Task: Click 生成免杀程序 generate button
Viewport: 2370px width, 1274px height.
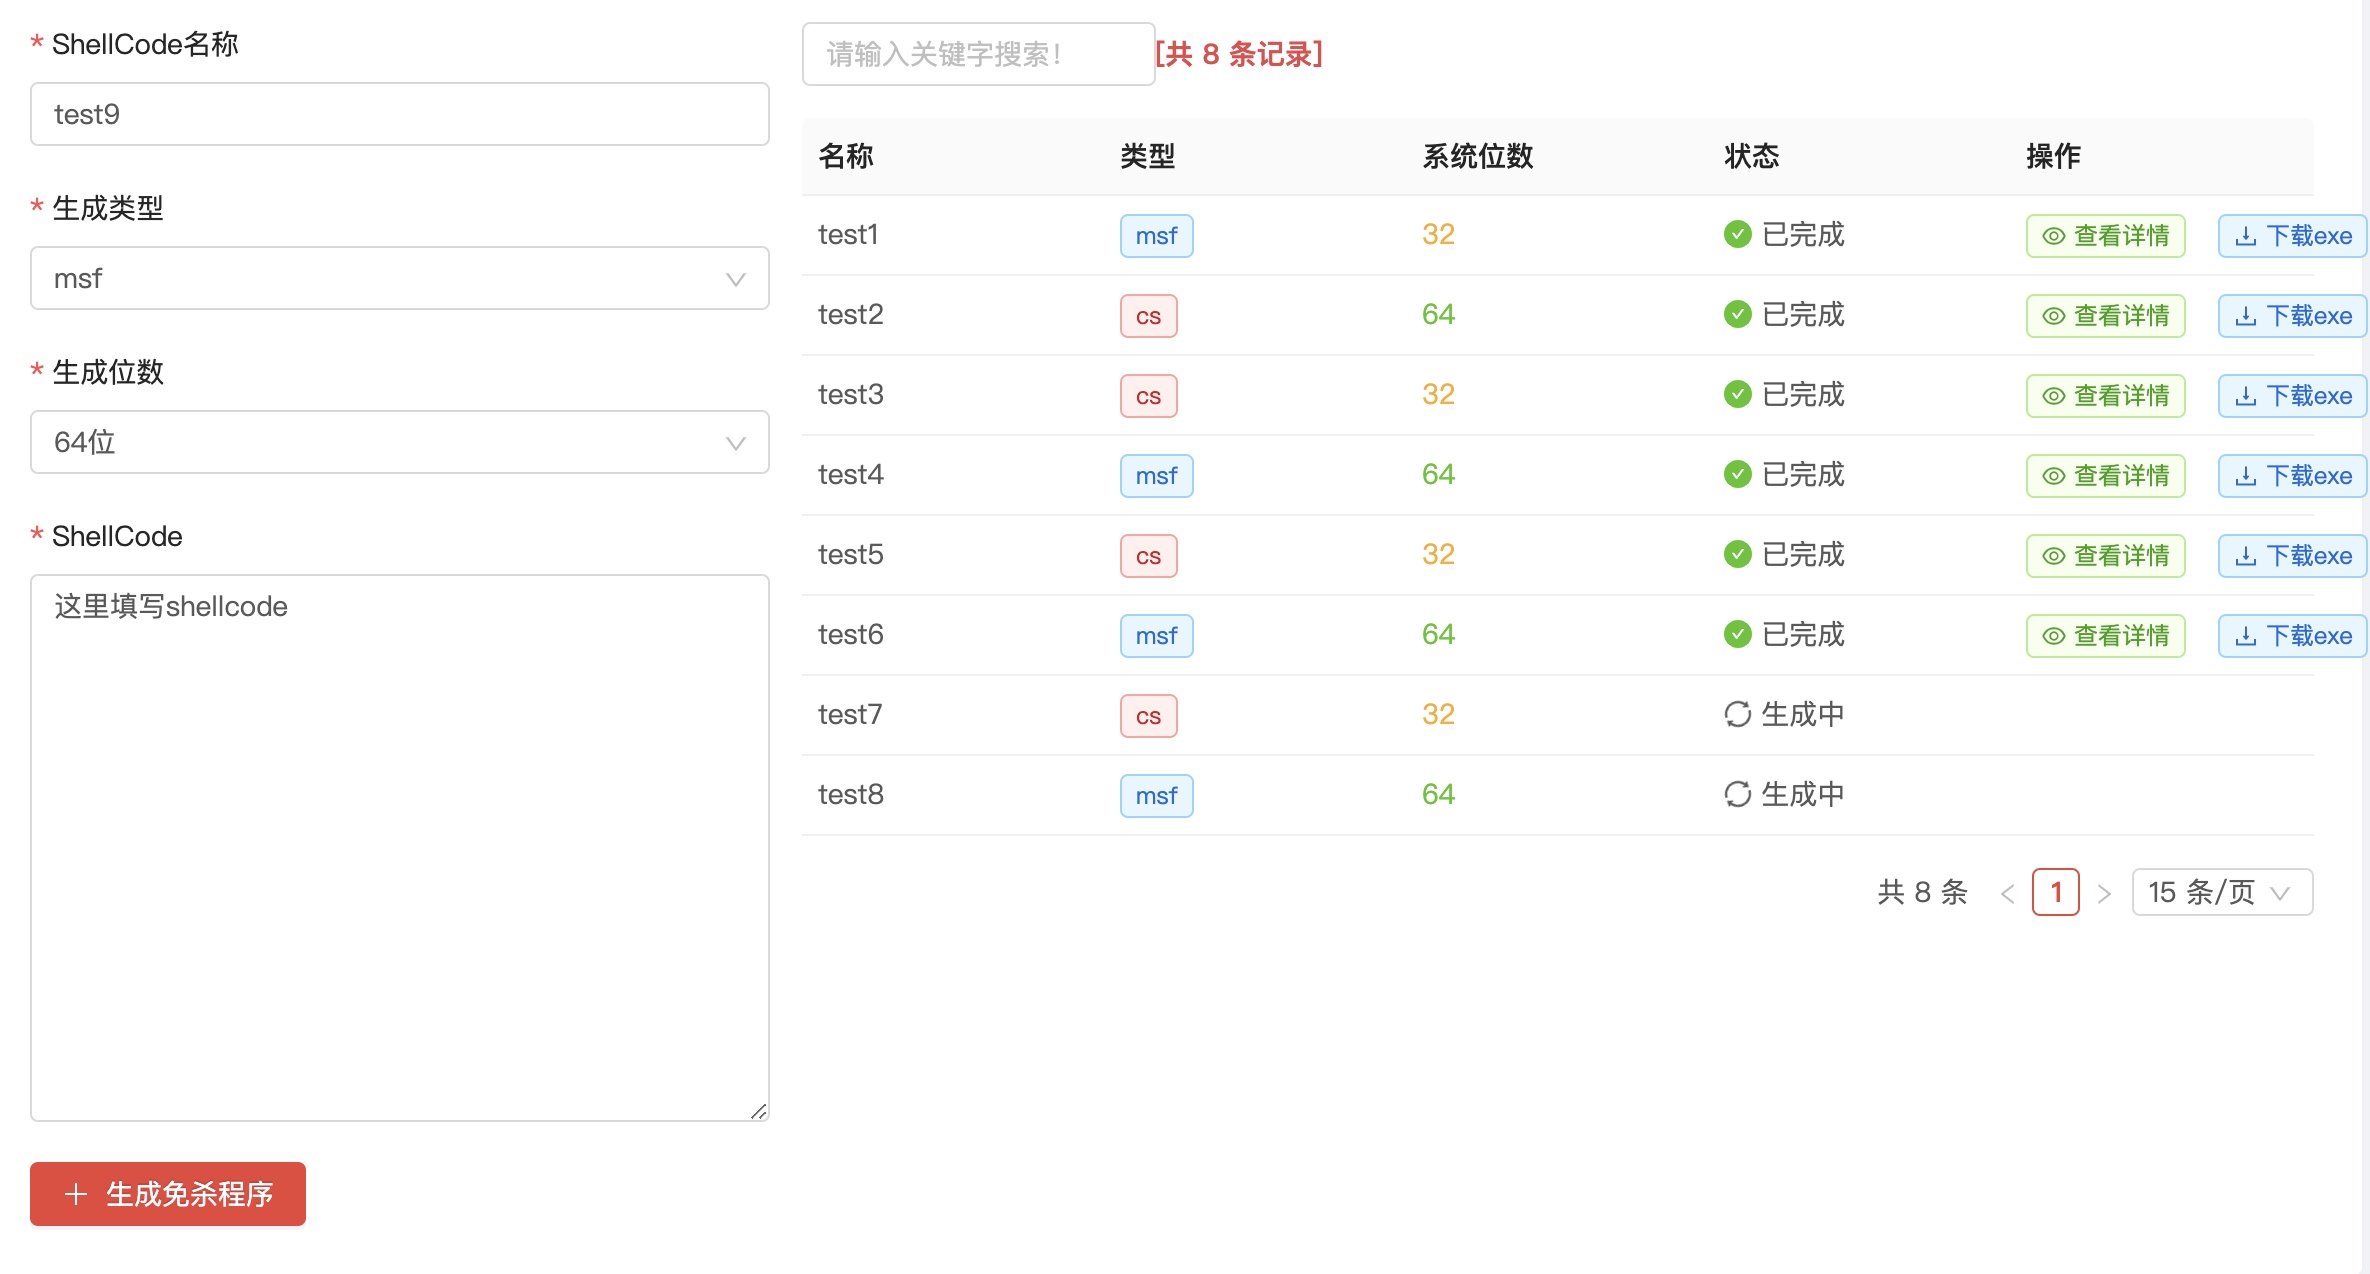Action: coord(168,1194)
